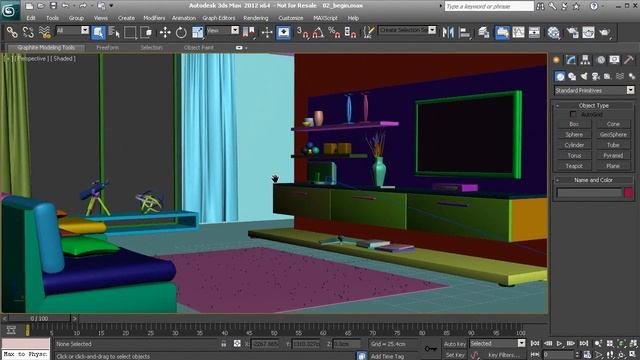The width and height of the screenshot is (640, 360).
Task: Open the Modifiers menu
Action: pyautogui.click(x=154, y=18)
